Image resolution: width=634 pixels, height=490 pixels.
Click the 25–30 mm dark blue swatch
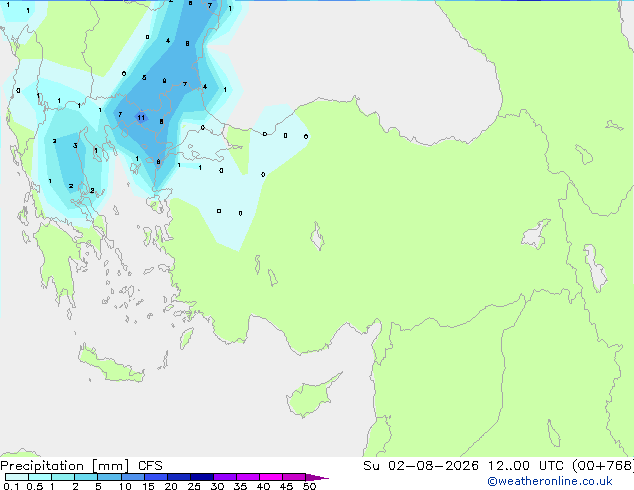(202, 477)
